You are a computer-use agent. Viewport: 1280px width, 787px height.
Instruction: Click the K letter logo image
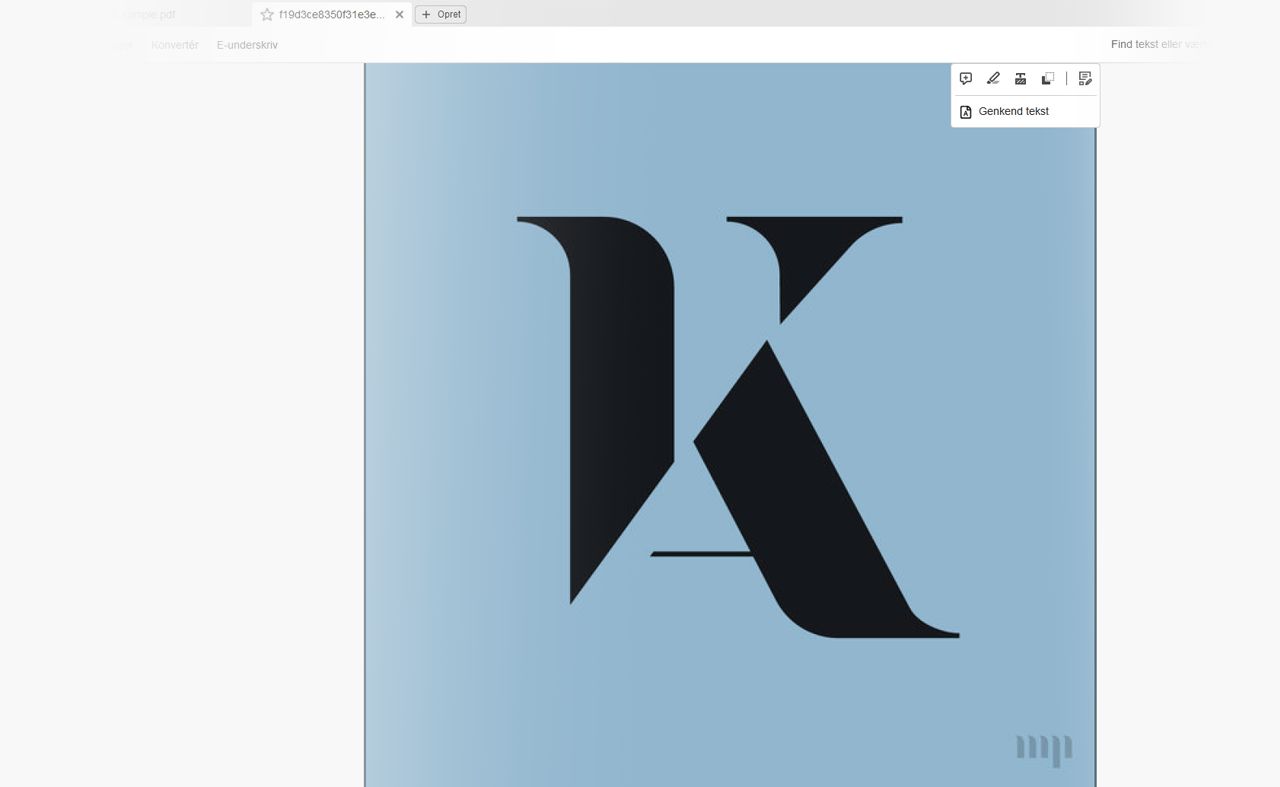[x=738, y=427]
